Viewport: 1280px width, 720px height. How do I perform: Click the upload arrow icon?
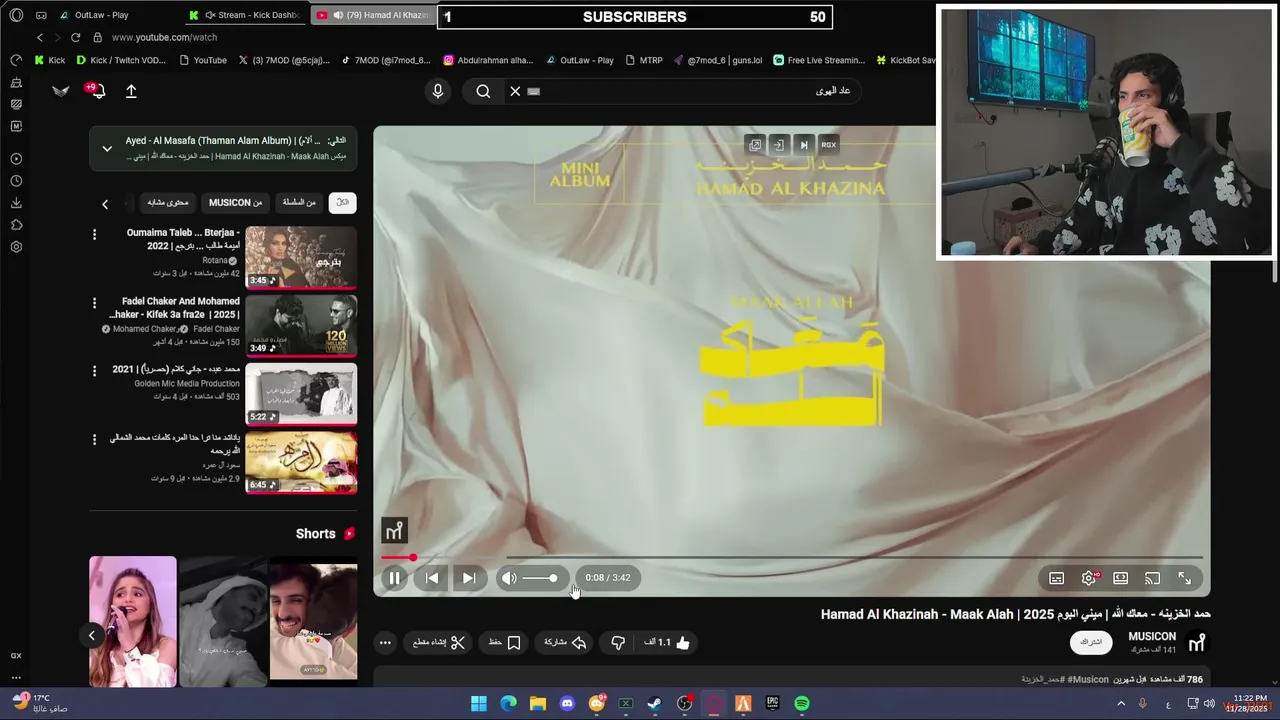click(x=131, y=91)
